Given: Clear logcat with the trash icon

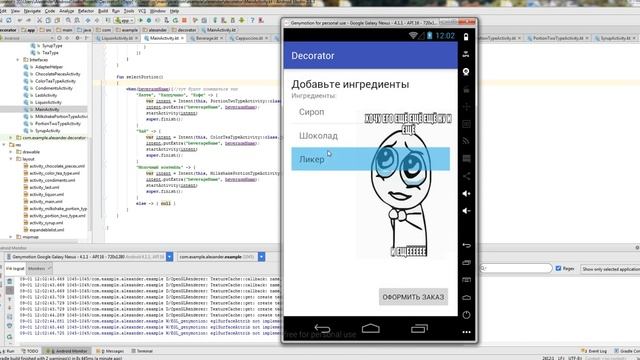Looking at the screenshot, I should (10, 281).
